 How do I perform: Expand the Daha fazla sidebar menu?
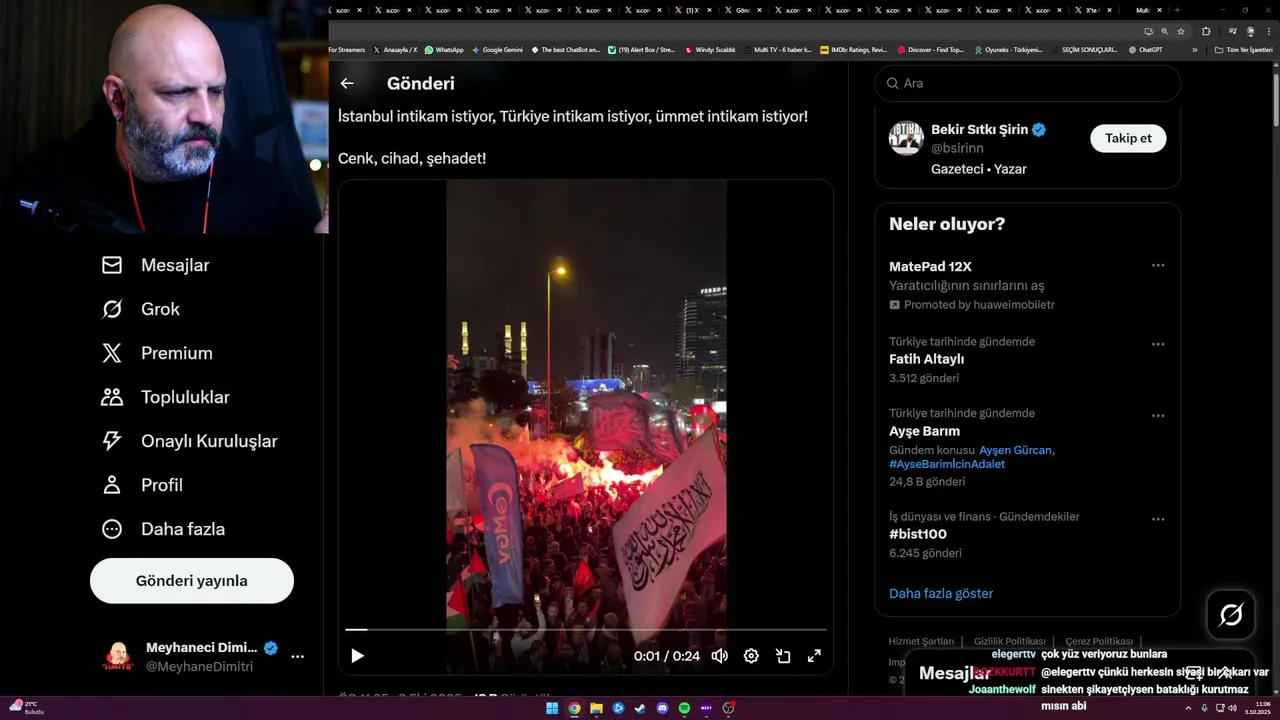[163, 529]
